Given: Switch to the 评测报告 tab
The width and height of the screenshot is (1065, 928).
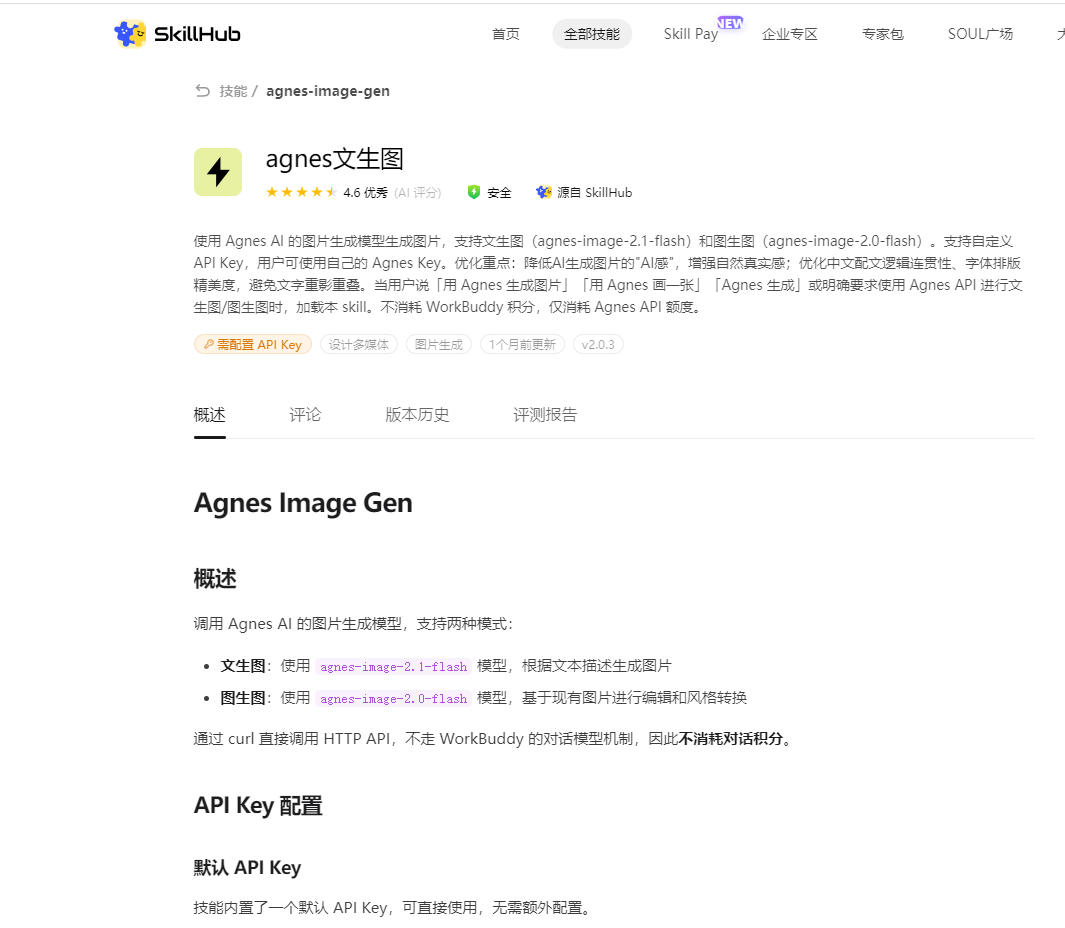Looking at the screenshot, I should (x=545, y=414).
